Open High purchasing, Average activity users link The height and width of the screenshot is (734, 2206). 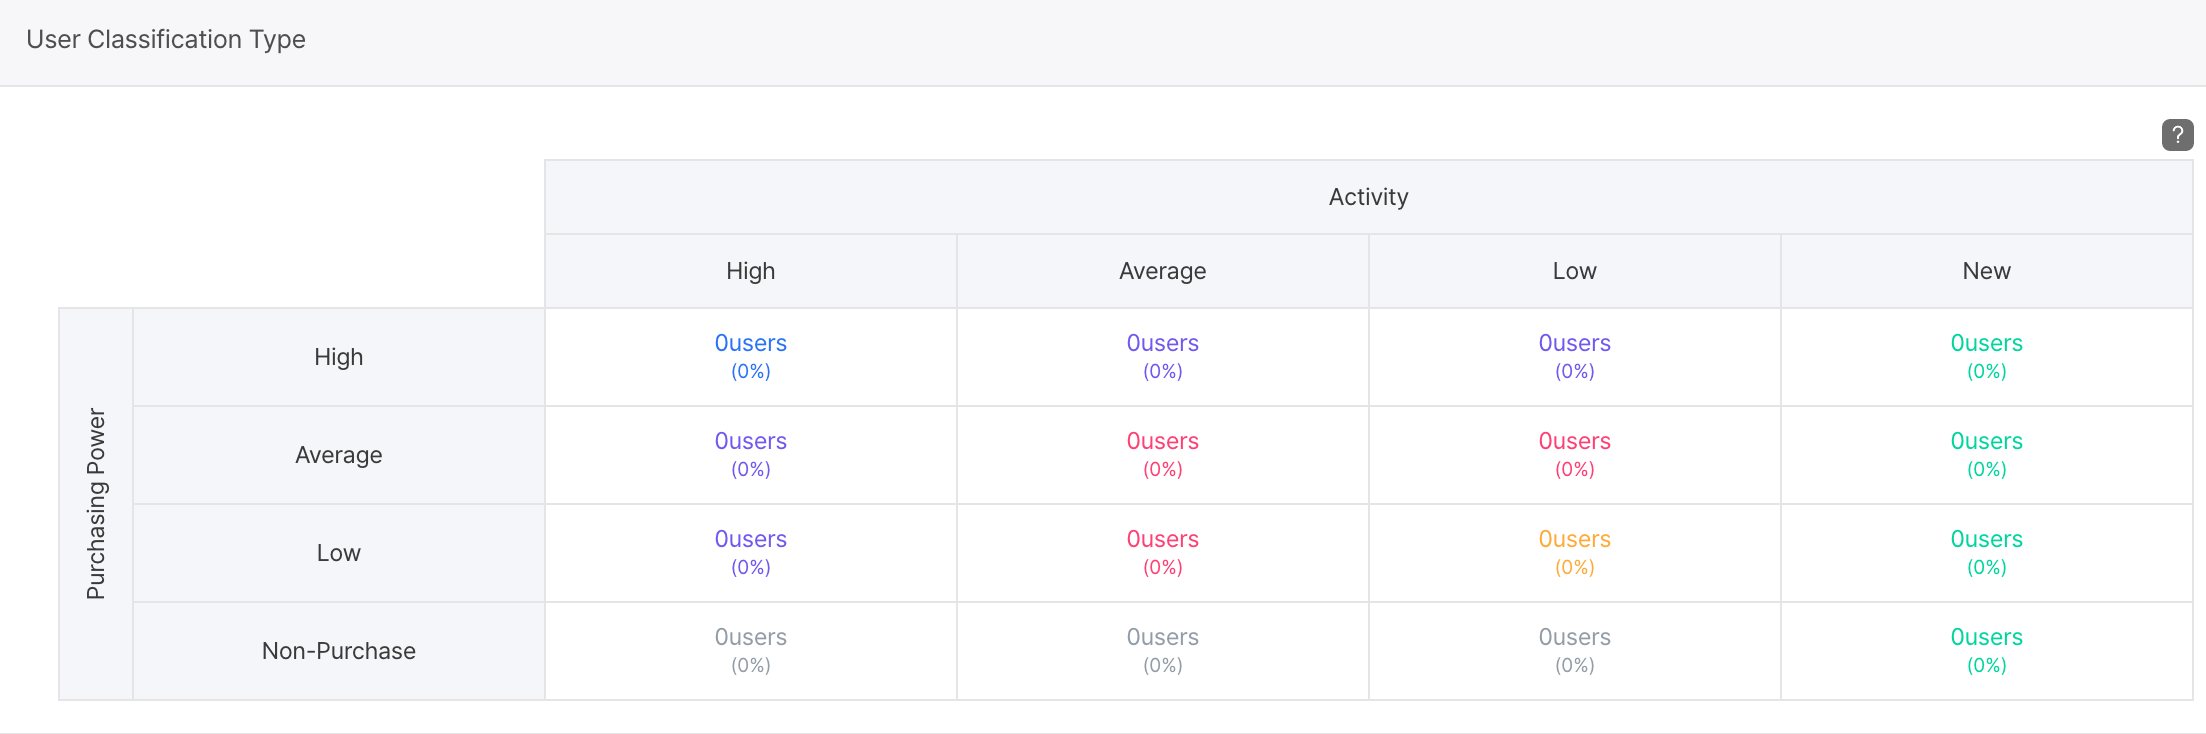click(1162, 344)
